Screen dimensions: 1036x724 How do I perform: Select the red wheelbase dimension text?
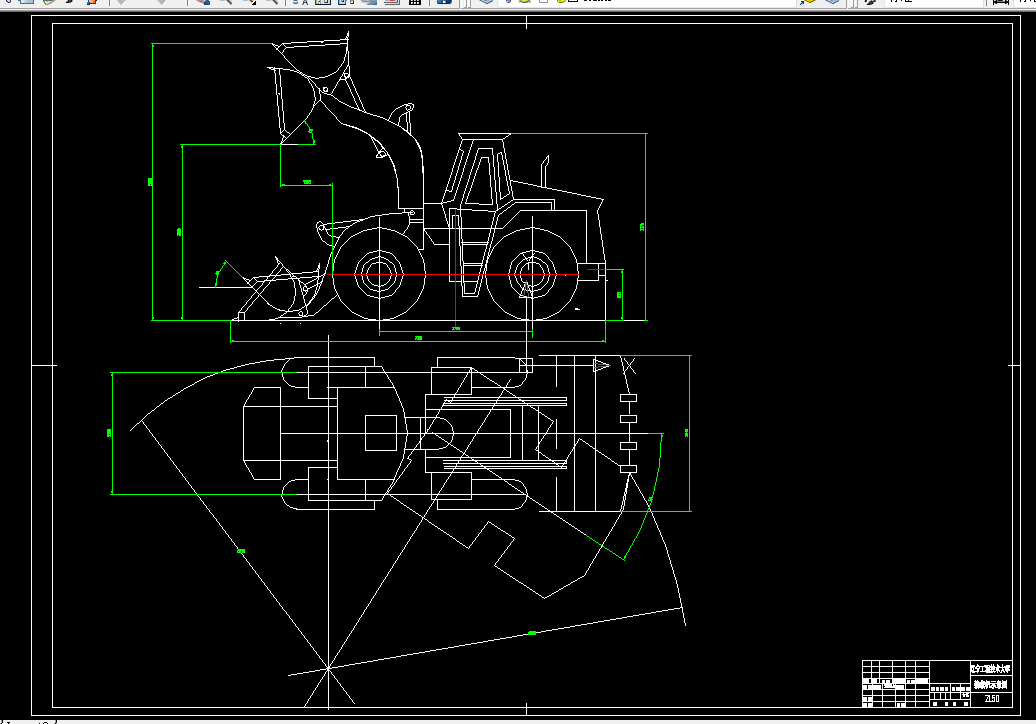(x=456, y=328)
